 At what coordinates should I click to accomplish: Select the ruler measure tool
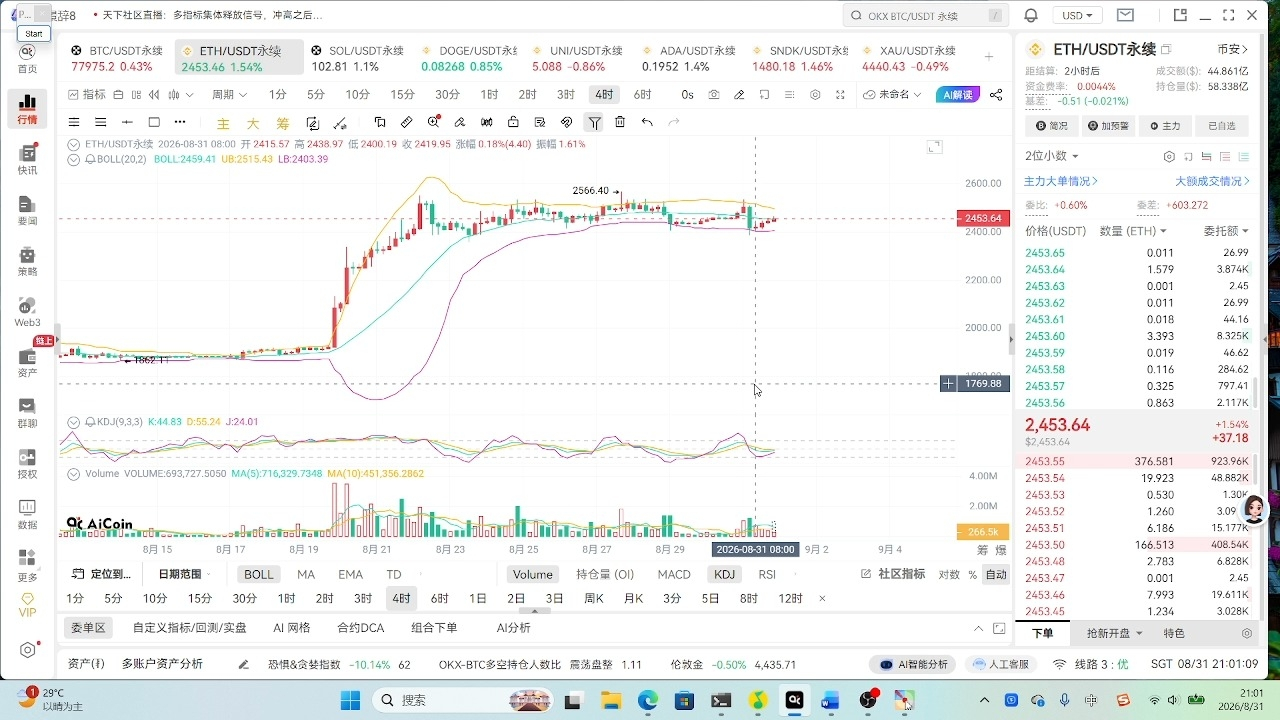pyautogui.click(x=406, y=122)
